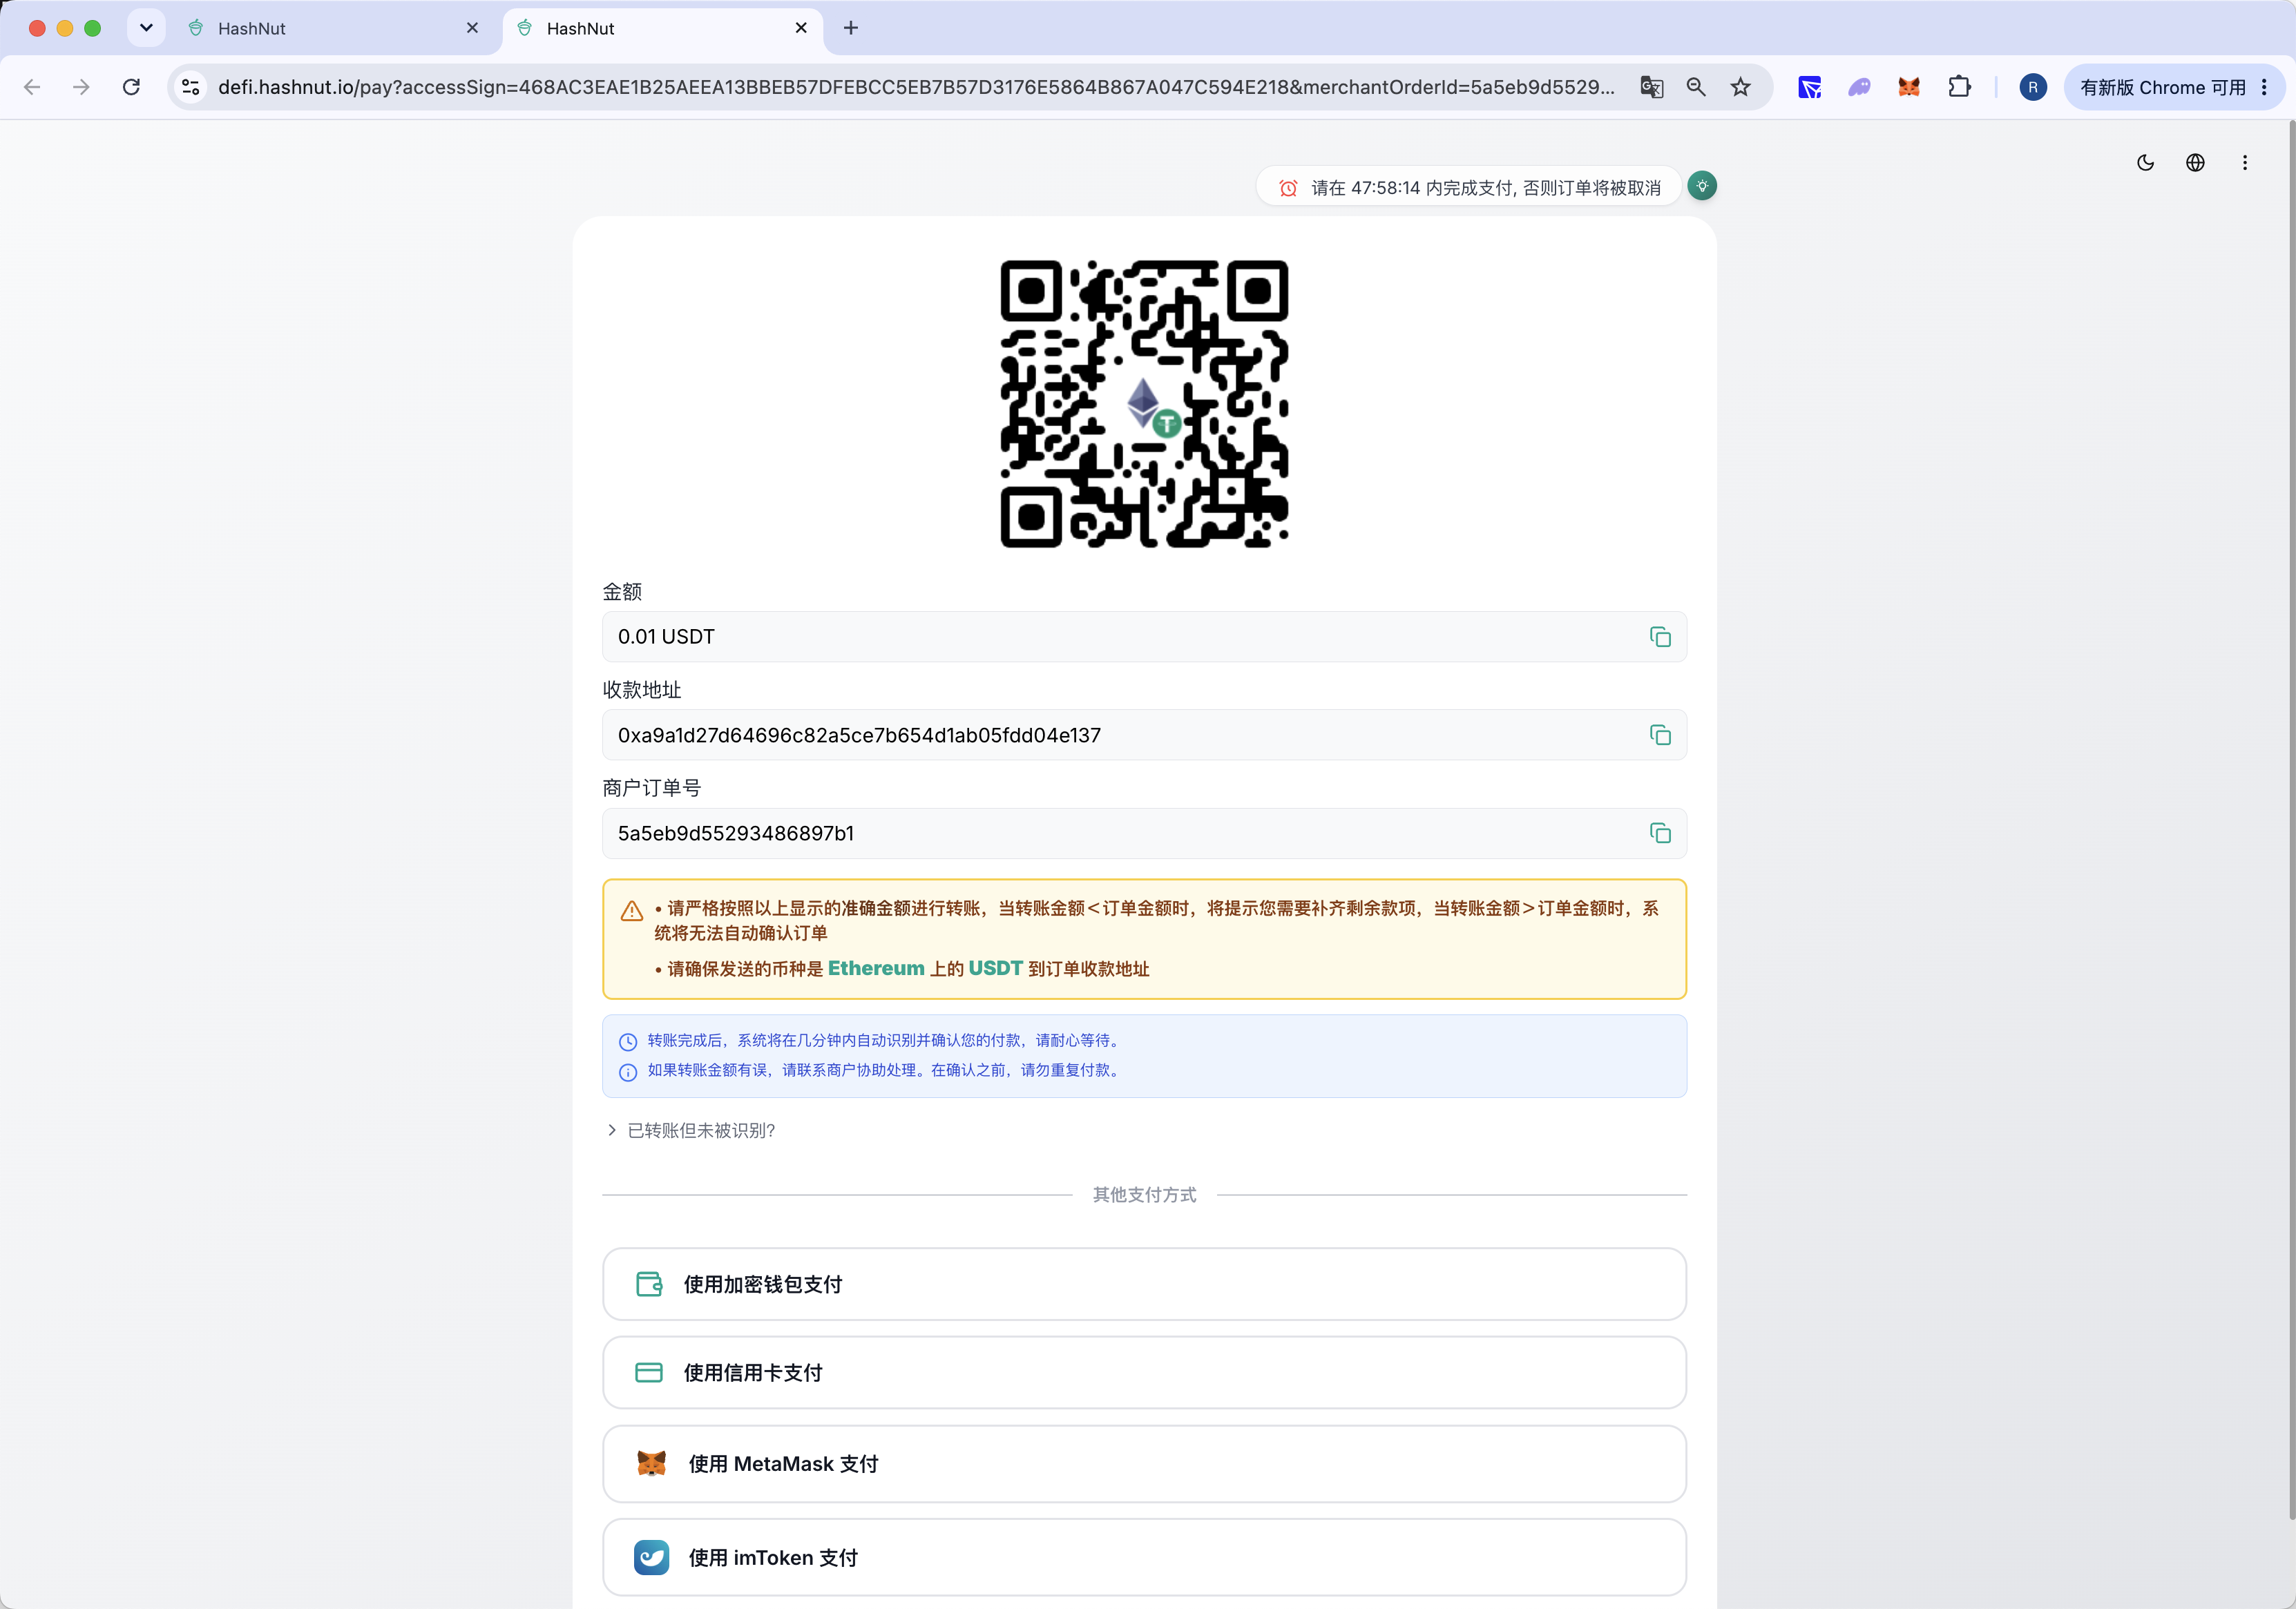Viewport: 2296px width, 1609px height.
Task: Close the second HashNut tab
Action: [x=801, y=29]
